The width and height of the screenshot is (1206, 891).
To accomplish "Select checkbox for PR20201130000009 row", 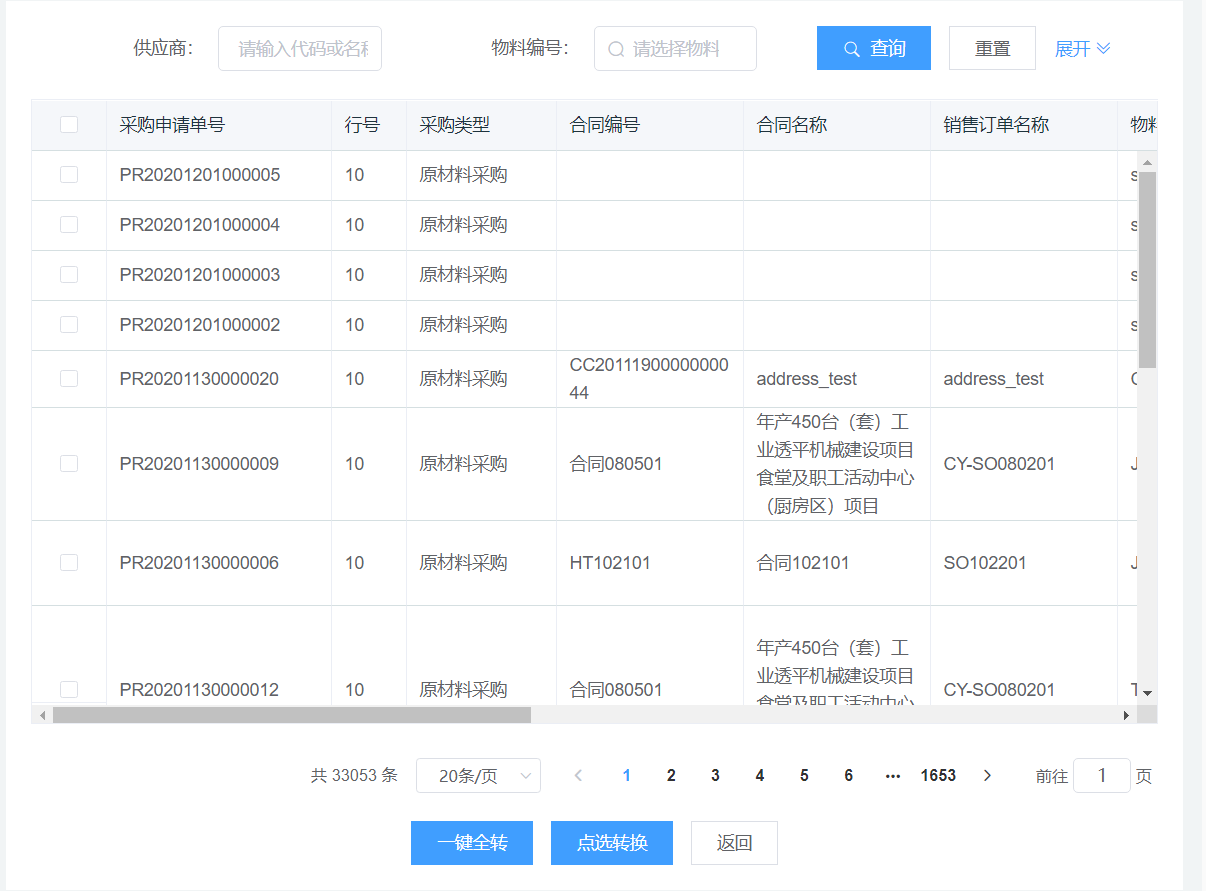I will click(x=69, y=464).
